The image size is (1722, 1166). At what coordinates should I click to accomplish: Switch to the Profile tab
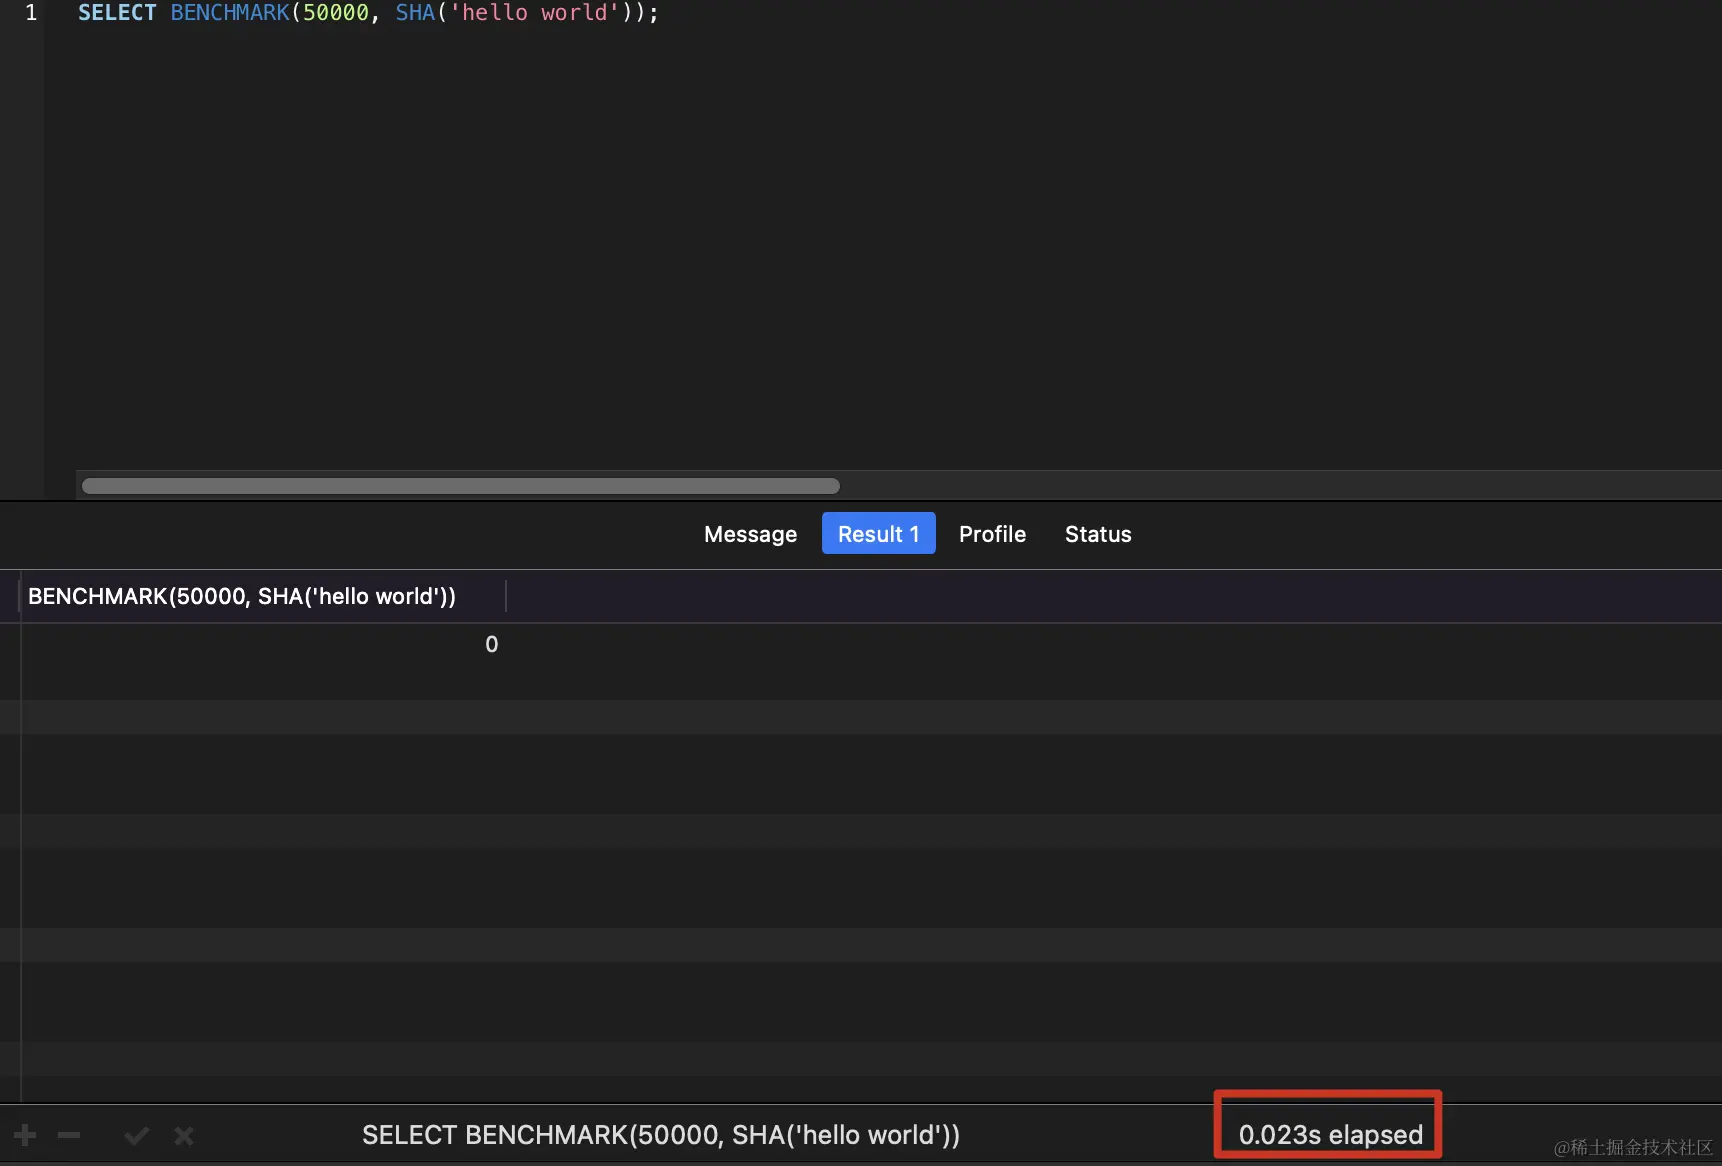click(992, 534)
